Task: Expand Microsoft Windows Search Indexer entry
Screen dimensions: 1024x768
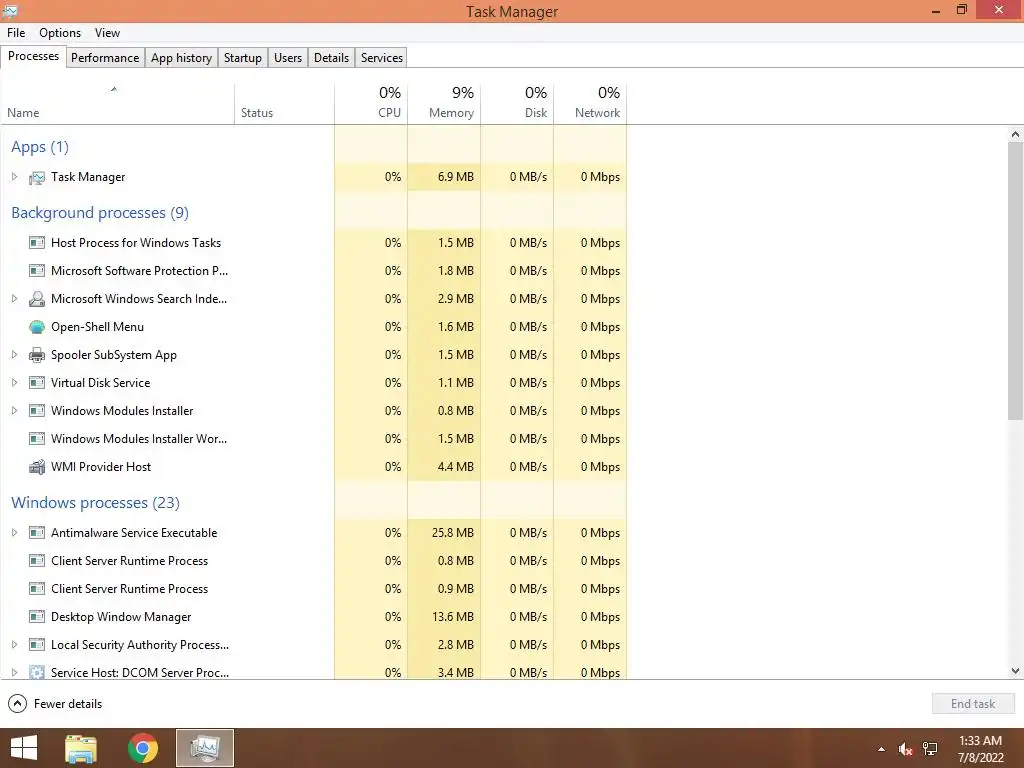Action: click(x=14, y=299)
